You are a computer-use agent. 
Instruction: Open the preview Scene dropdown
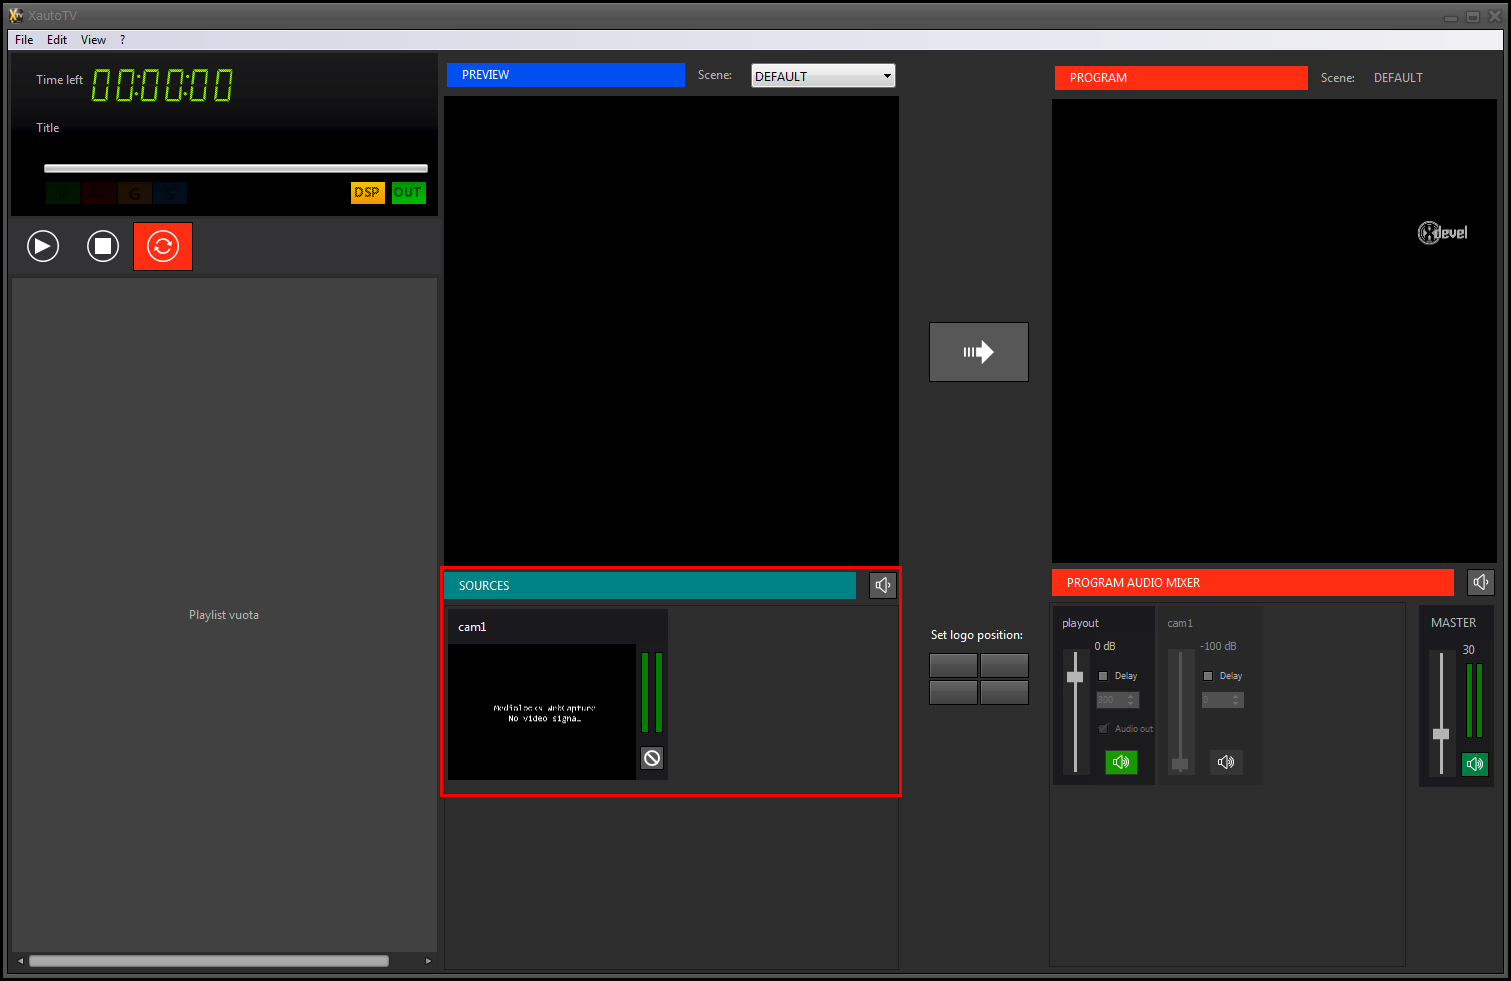pos(823,76)
